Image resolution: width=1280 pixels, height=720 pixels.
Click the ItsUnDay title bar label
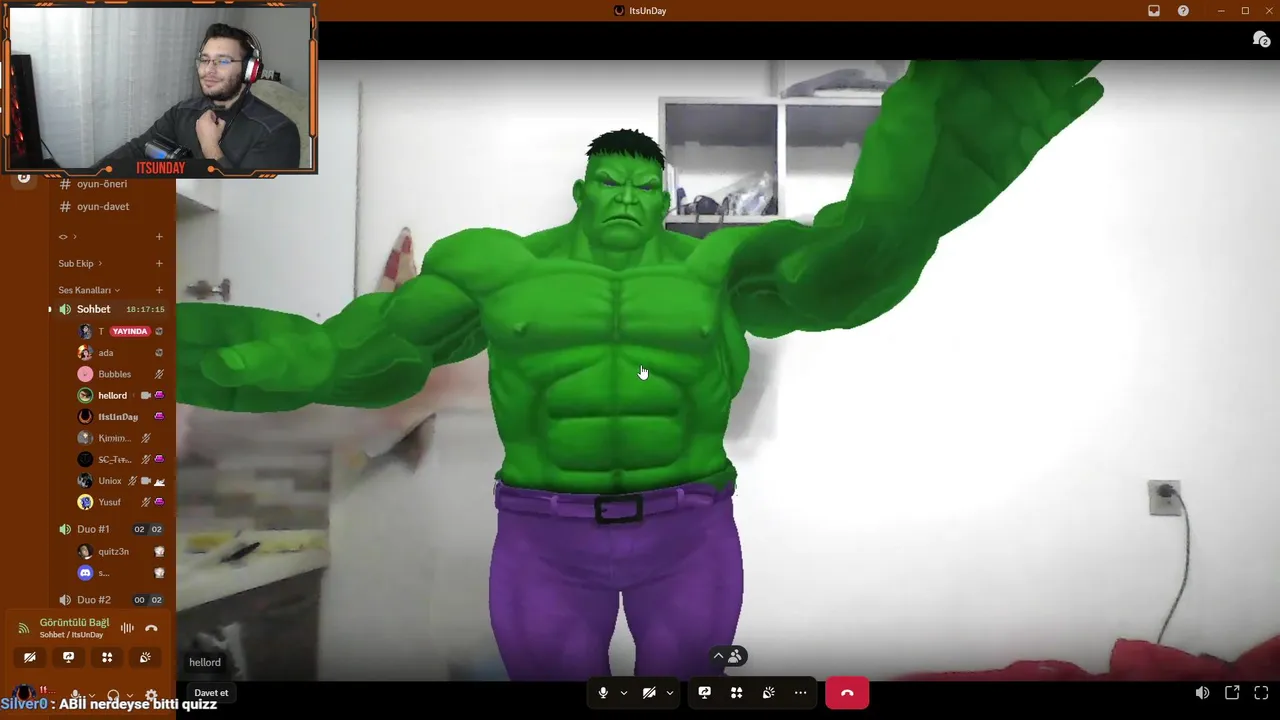pyautogui.click(x=648, y=10)
